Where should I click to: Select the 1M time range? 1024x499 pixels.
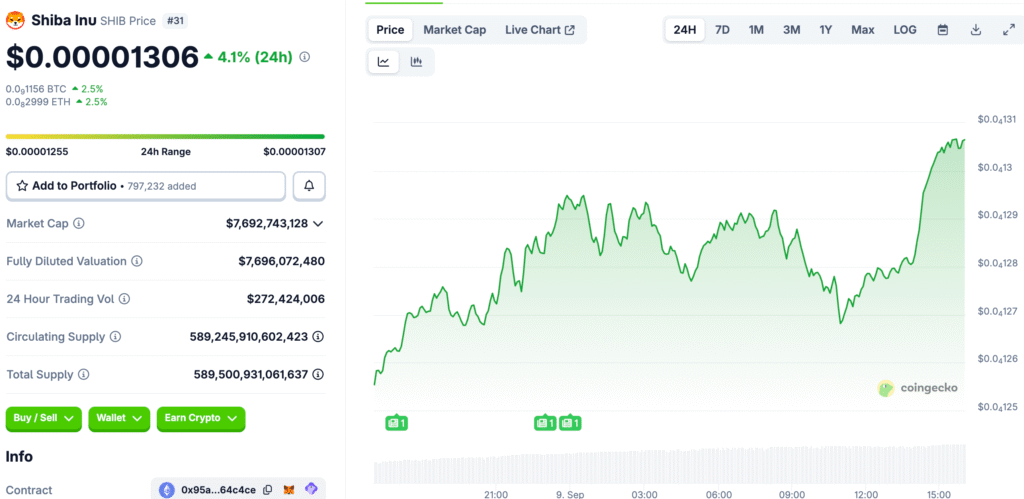tap(756, 30)
